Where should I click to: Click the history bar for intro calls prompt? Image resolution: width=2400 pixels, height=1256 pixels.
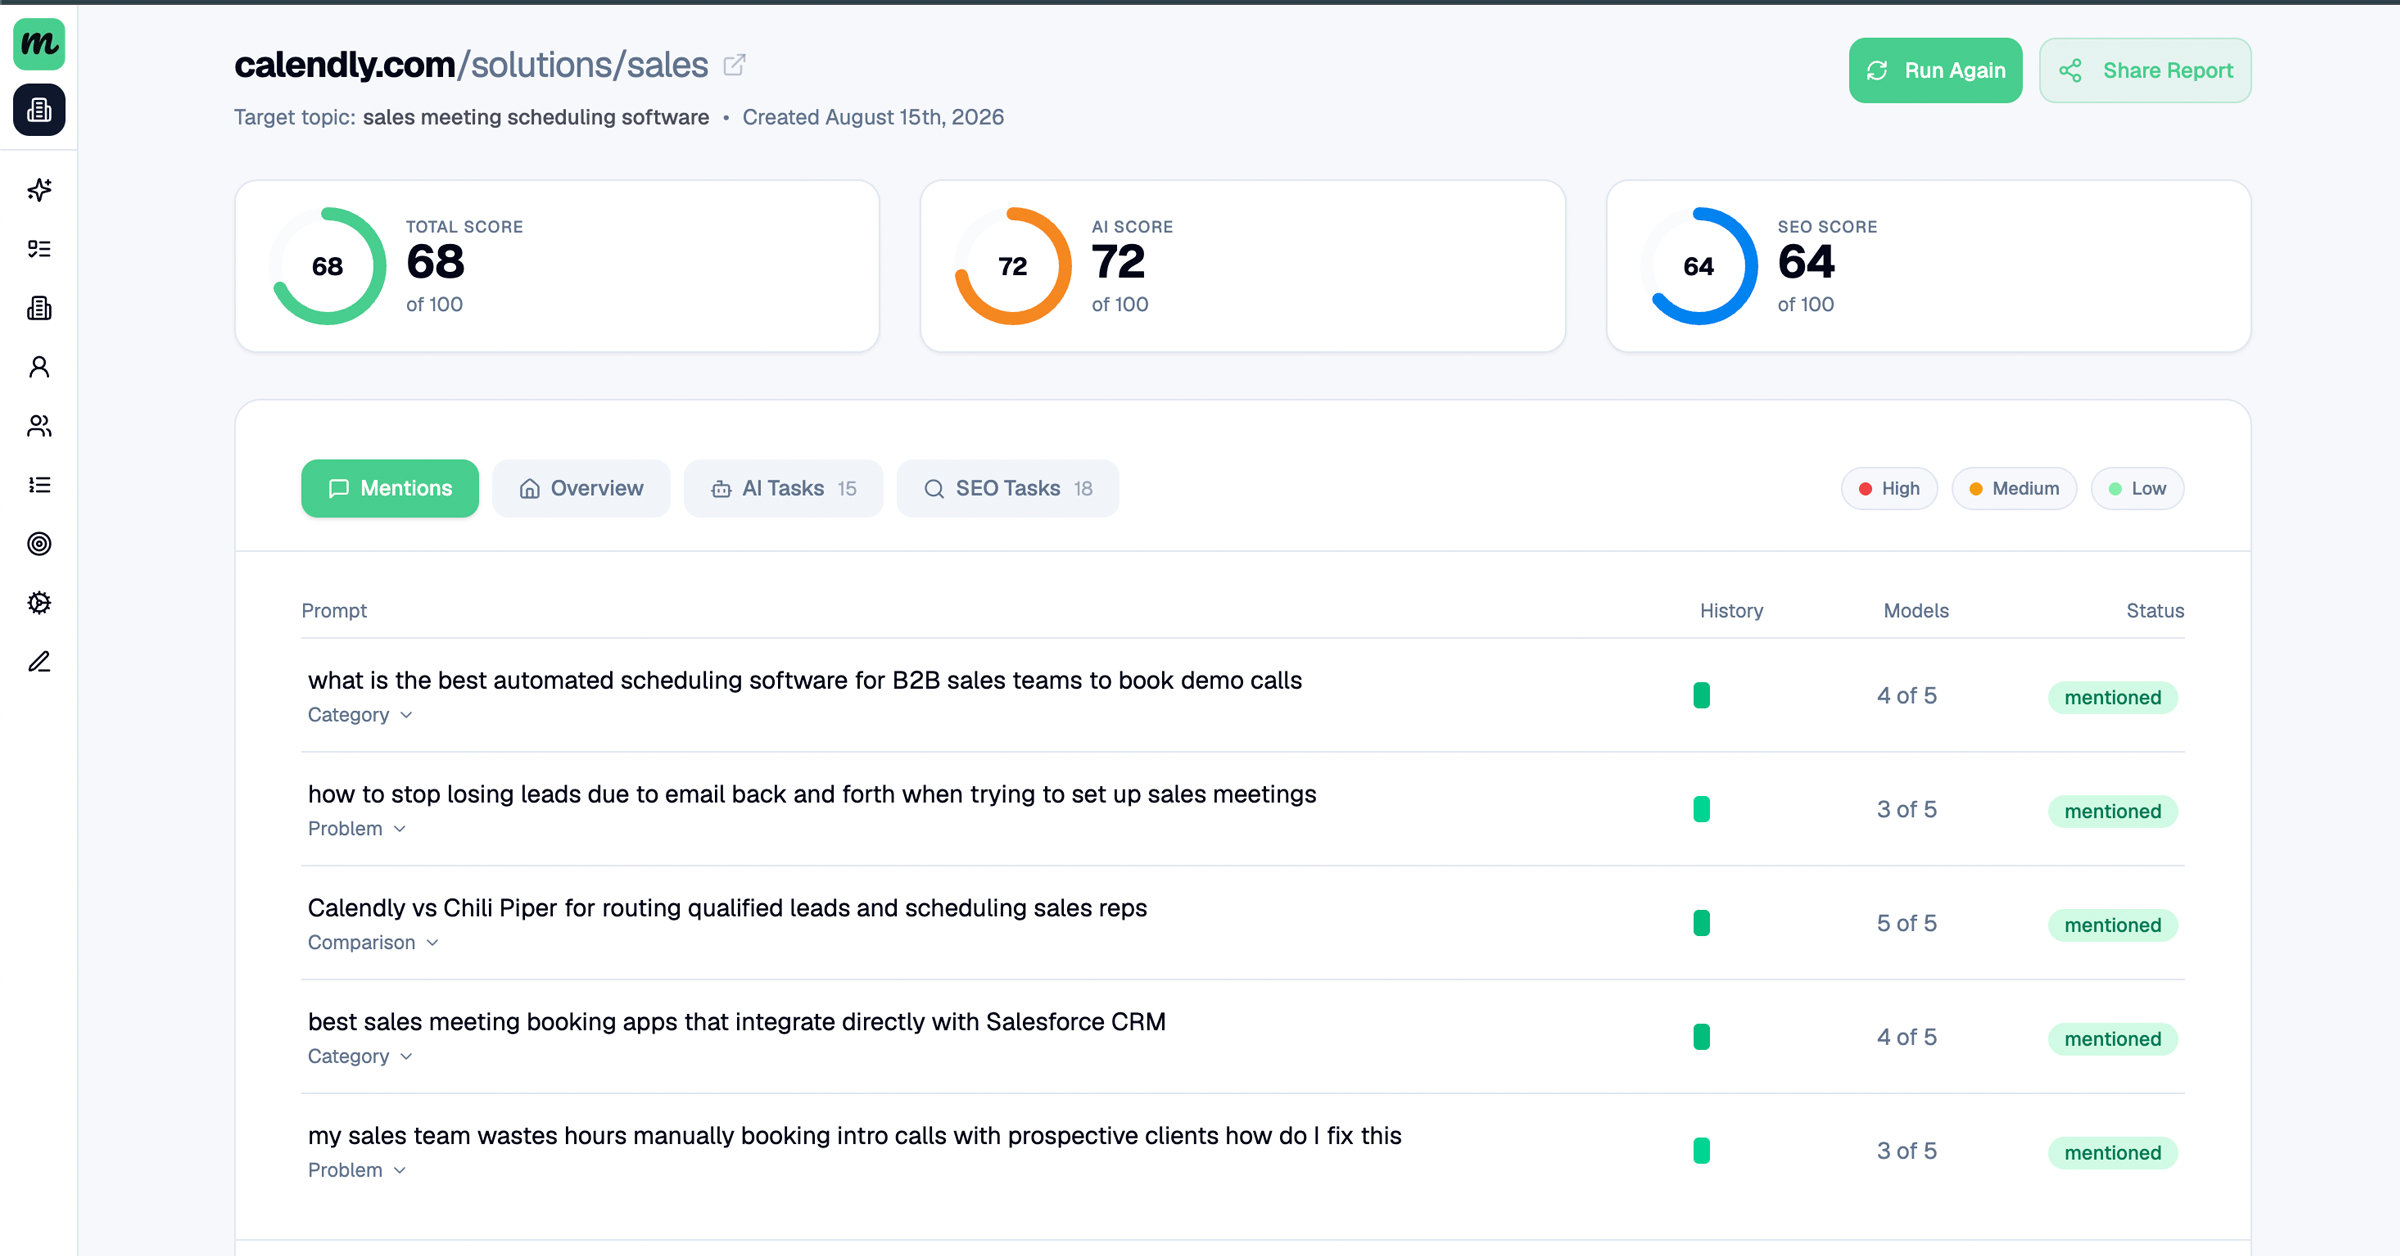coord(1701,1151)
